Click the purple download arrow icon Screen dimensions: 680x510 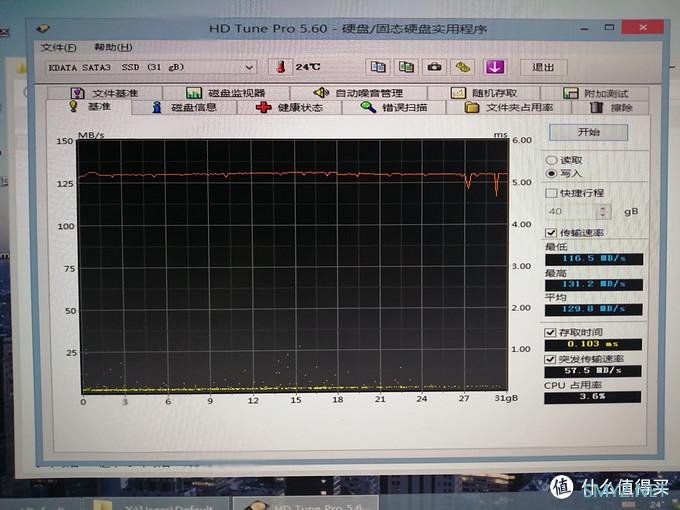tap(495, 67)
